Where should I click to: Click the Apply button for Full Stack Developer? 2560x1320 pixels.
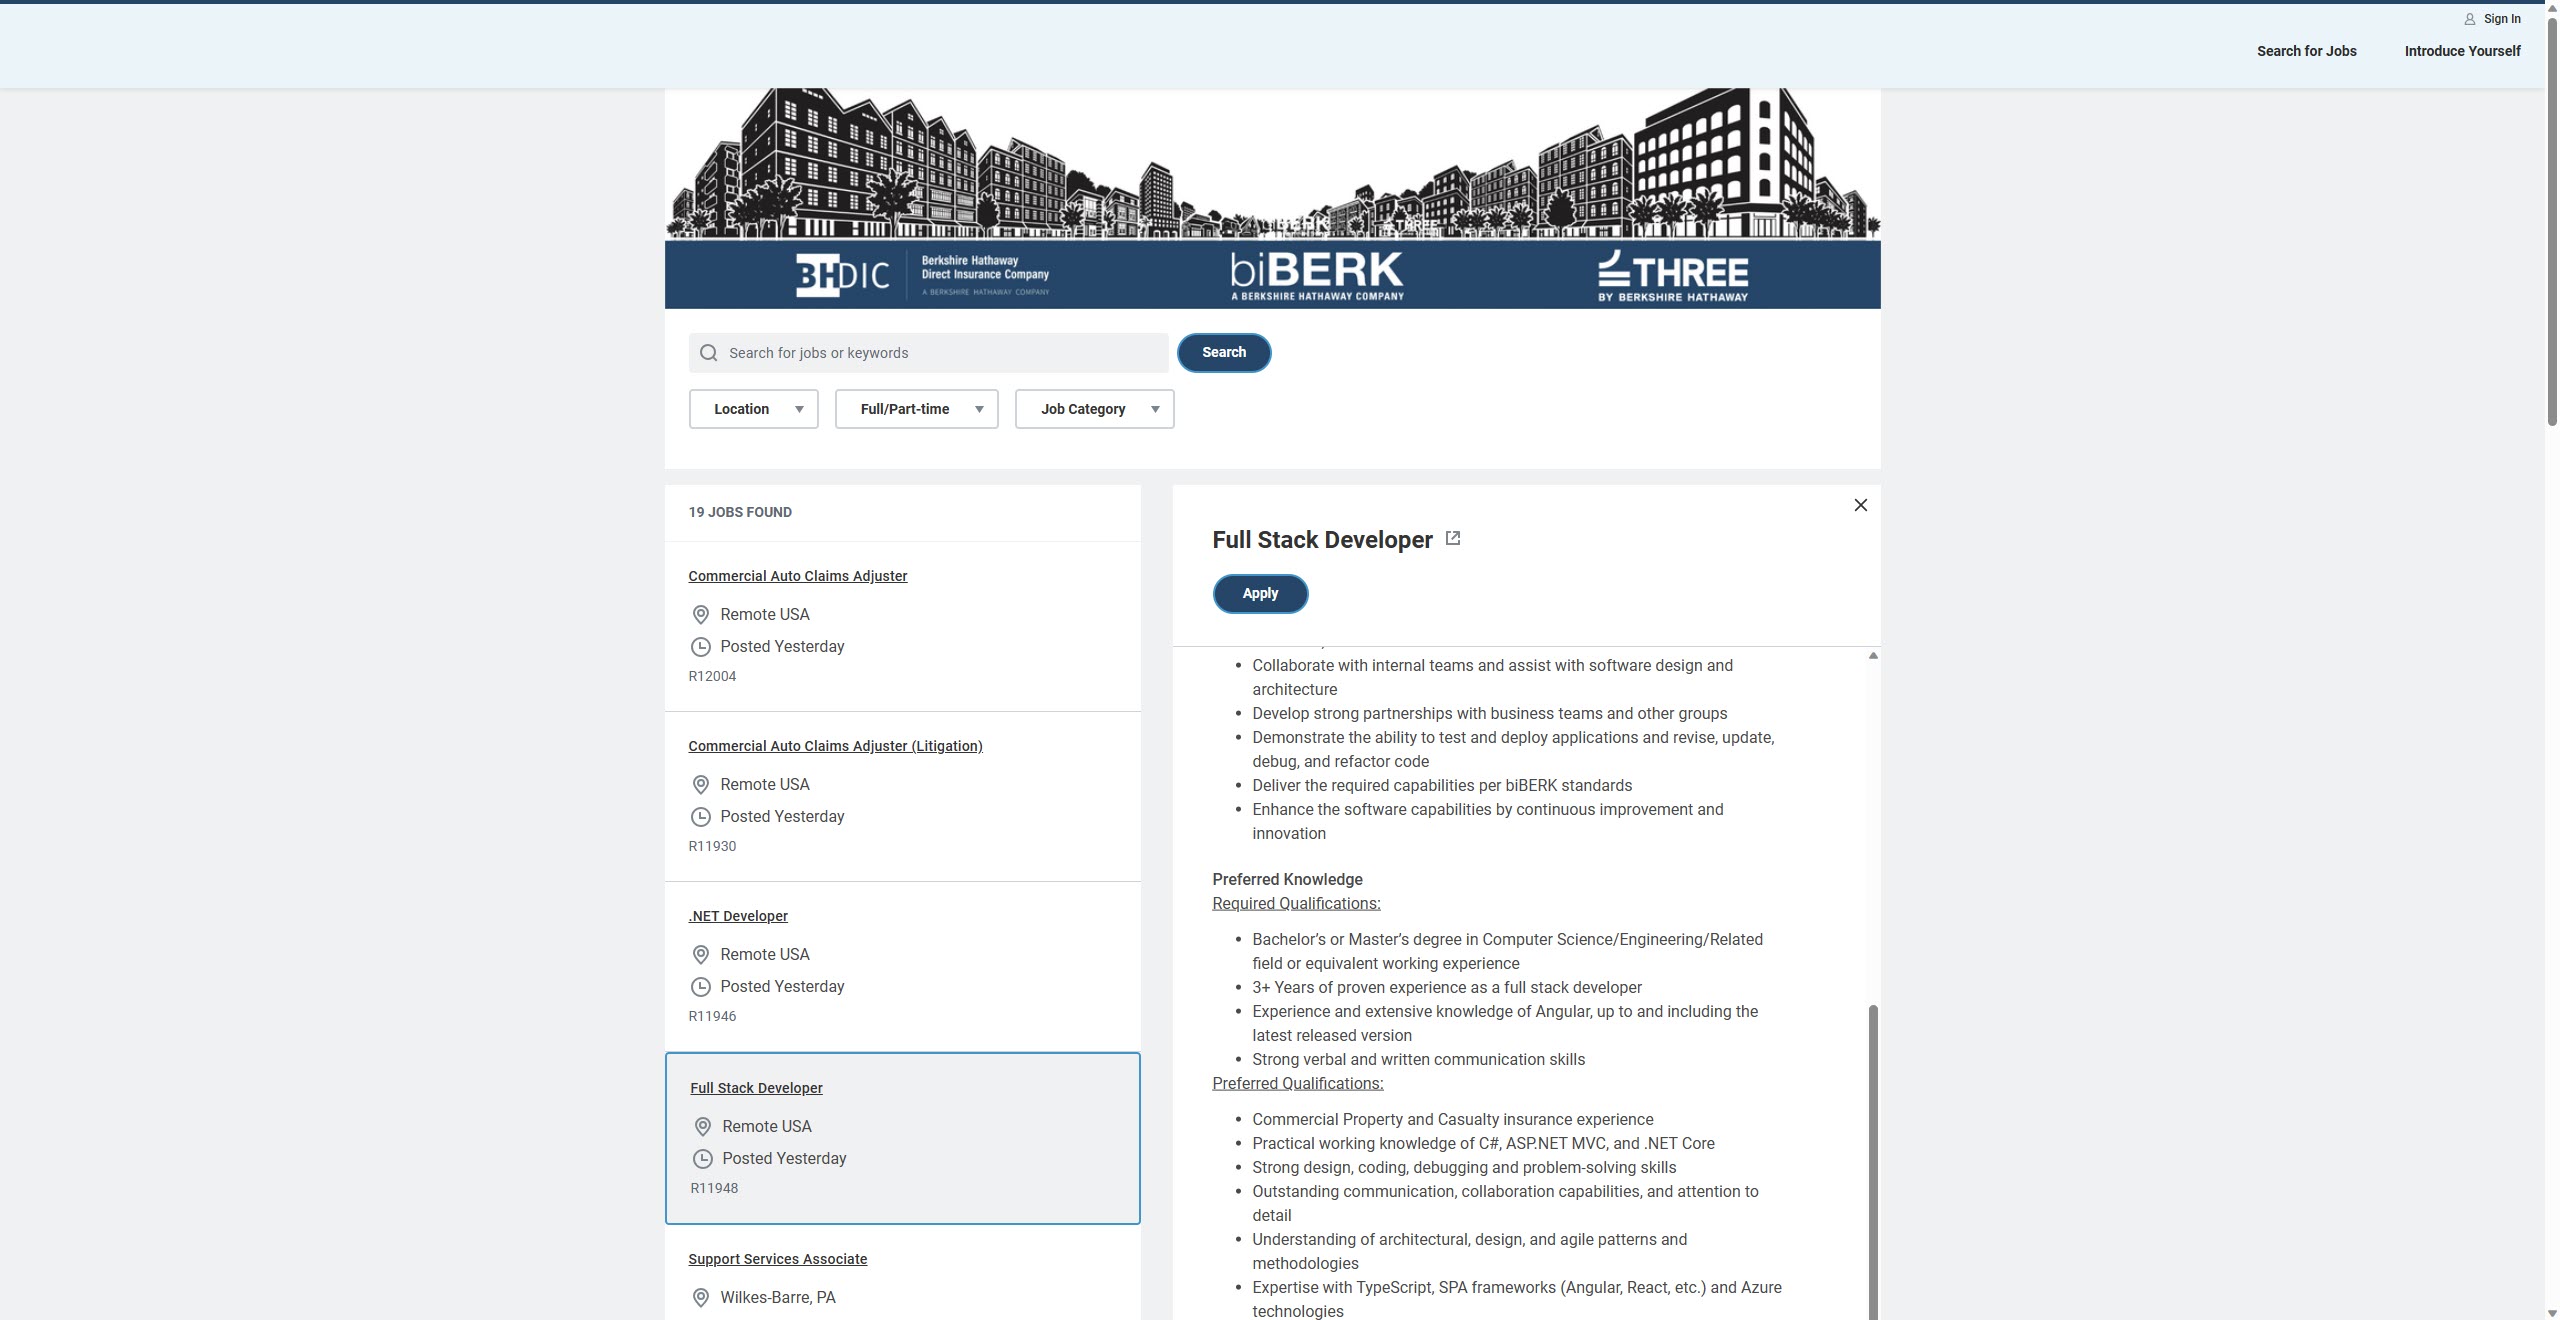pos(1261,593)
